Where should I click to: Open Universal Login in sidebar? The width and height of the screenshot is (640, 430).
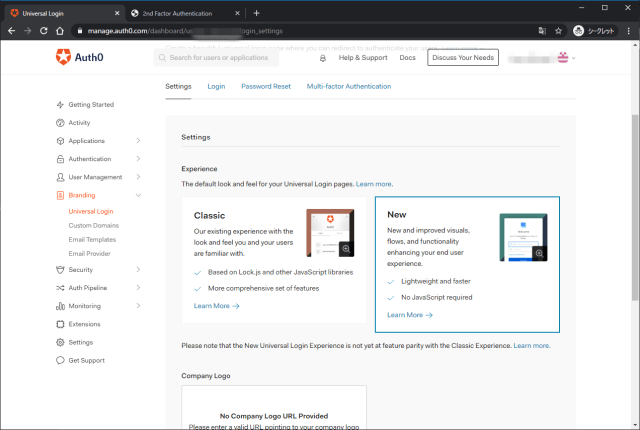pyautogui.click(x=91, y=211)
